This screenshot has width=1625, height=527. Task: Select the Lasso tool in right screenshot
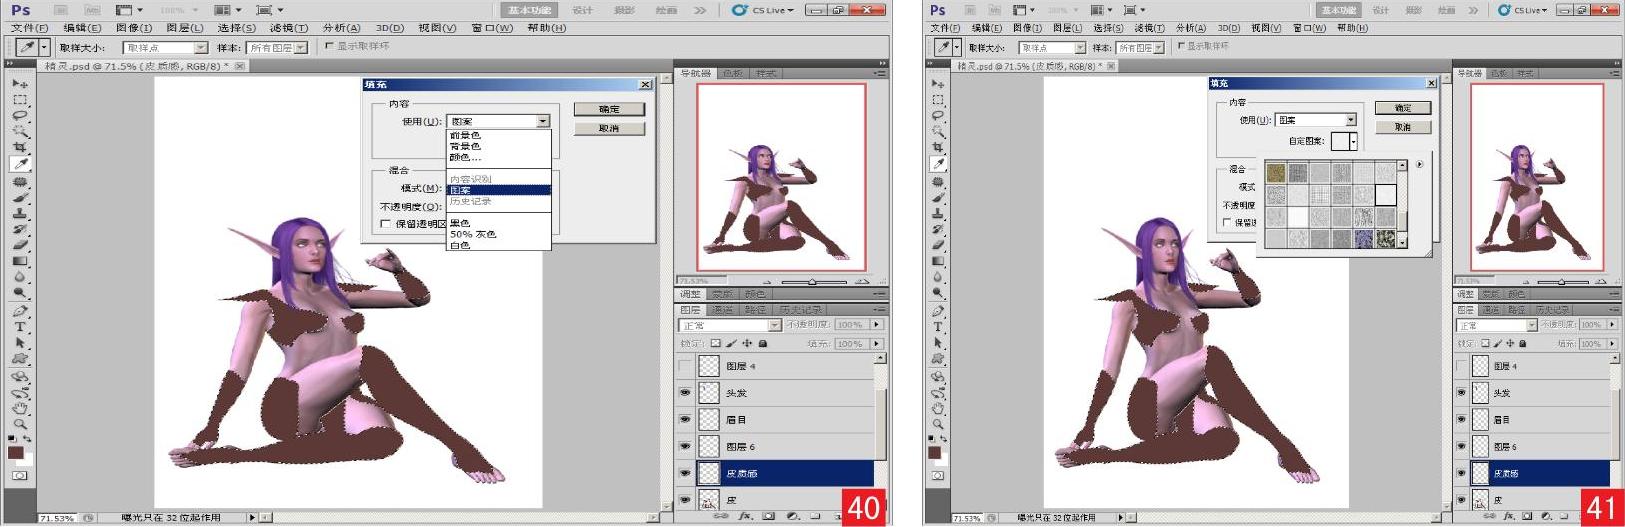point(938,116)
